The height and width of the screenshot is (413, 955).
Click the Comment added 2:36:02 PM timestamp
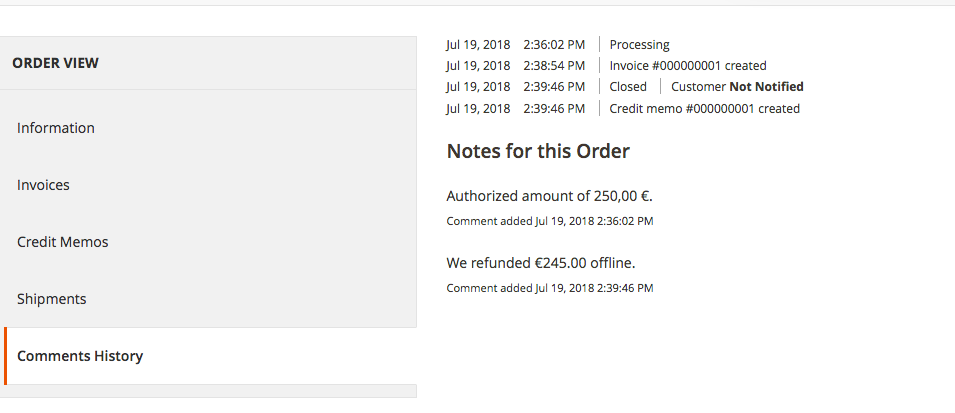click(549, 221)
